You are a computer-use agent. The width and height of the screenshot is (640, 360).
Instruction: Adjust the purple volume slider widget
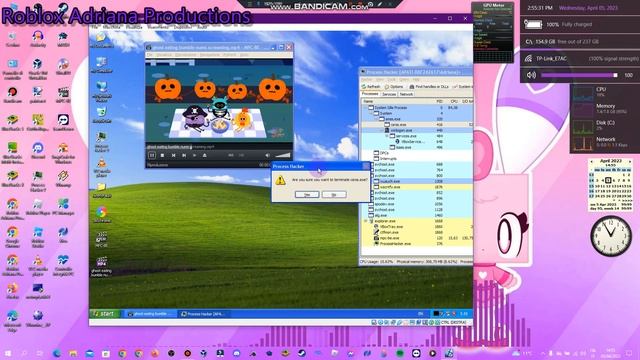[x=579, y=75]
